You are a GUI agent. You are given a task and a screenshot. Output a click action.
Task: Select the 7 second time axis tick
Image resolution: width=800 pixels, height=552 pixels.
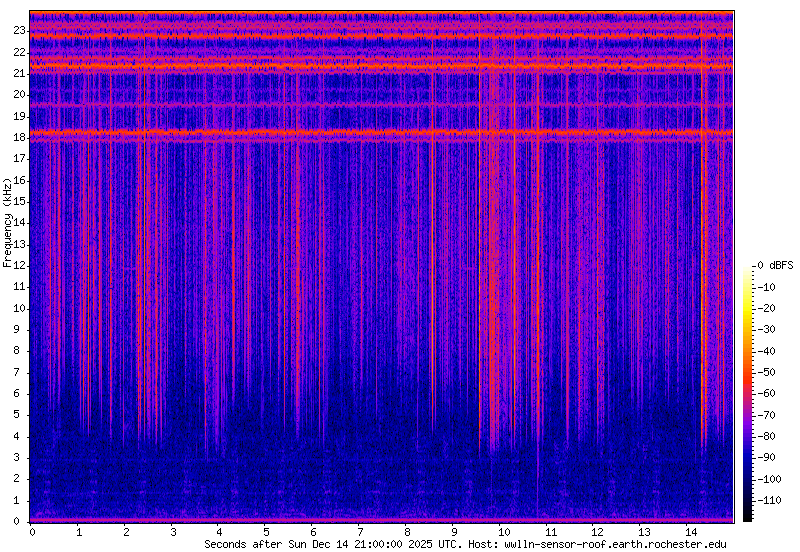coord(360,532)
